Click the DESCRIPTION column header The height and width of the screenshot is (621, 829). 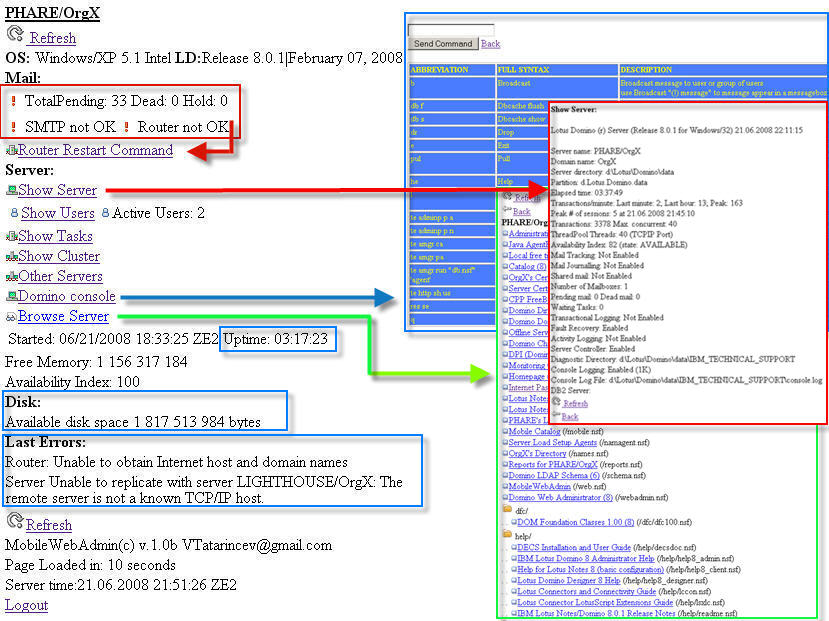coord(723,70)
